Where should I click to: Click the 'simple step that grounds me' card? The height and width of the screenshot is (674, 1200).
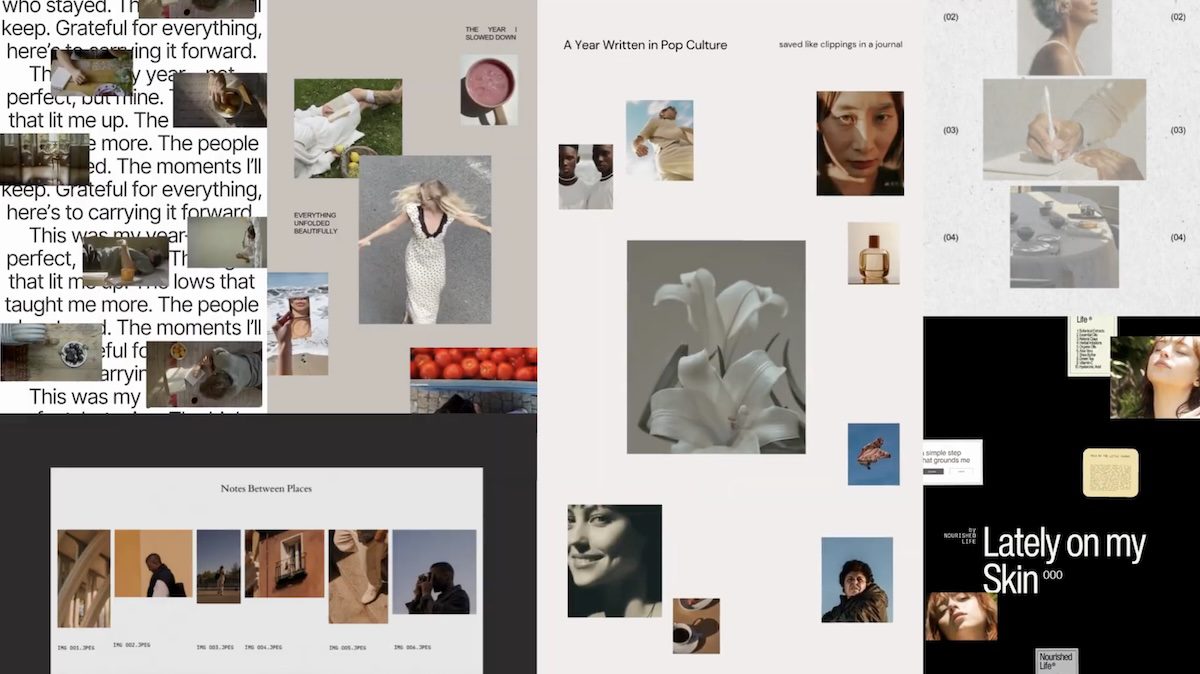tap(953, 462)
